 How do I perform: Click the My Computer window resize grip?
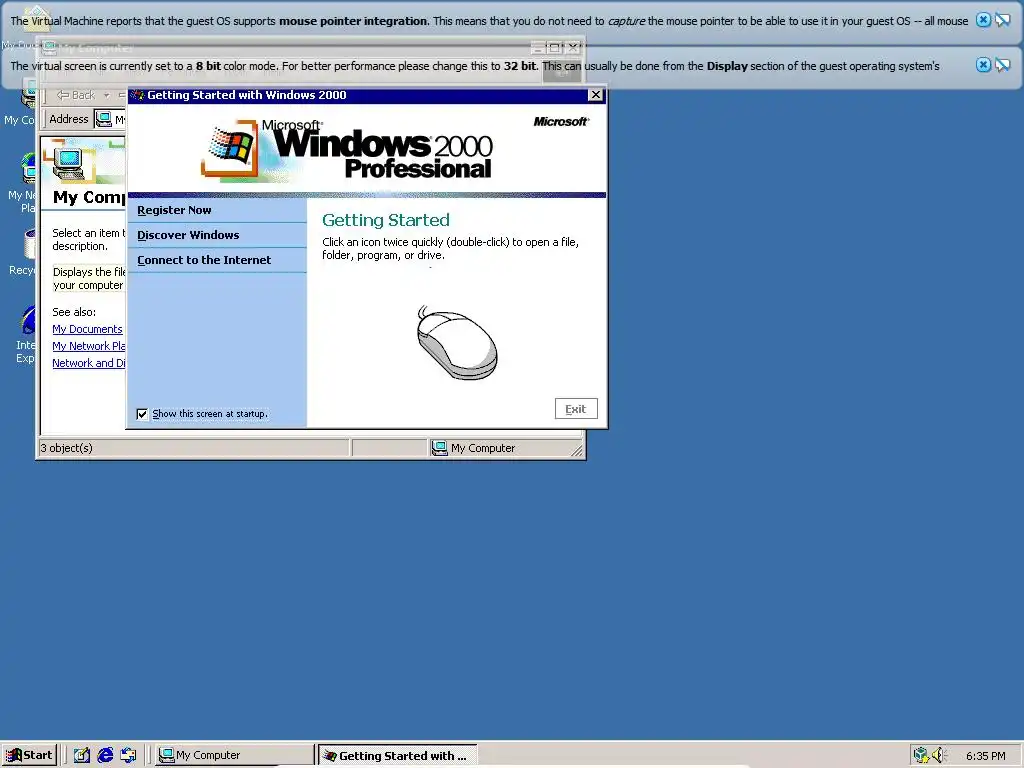(577, 450)
